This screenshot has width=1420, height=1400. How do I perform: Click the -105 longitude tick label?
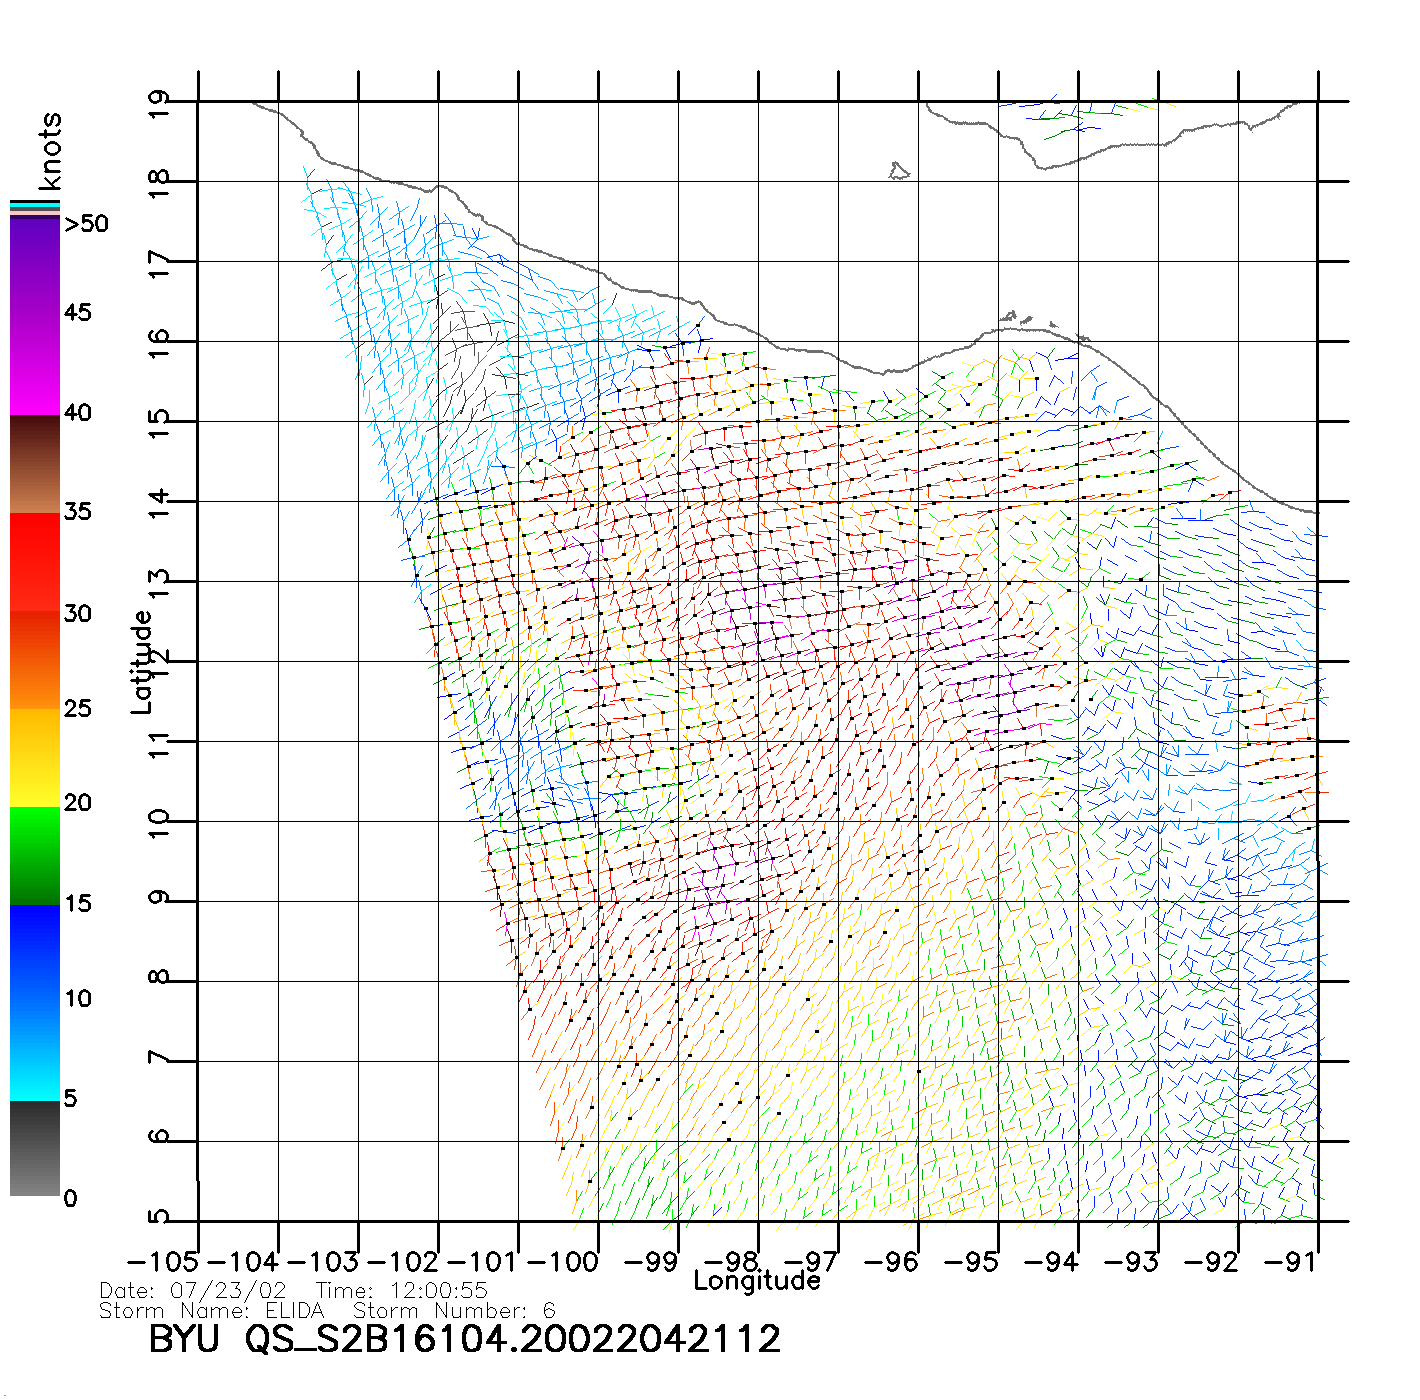click(x=163, y=1262)
